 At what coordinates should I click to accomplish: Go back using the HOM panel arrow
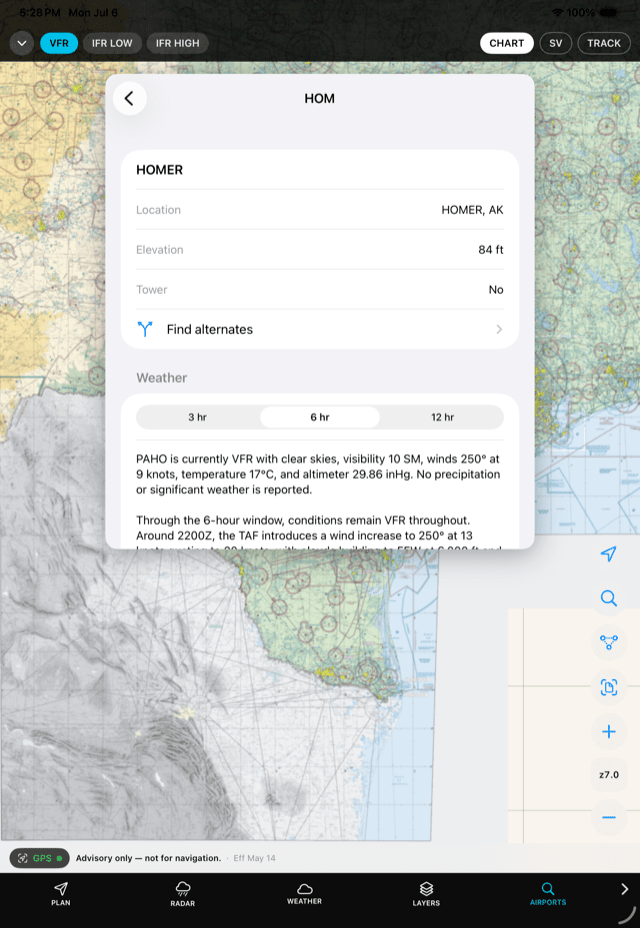pos(130,98)
